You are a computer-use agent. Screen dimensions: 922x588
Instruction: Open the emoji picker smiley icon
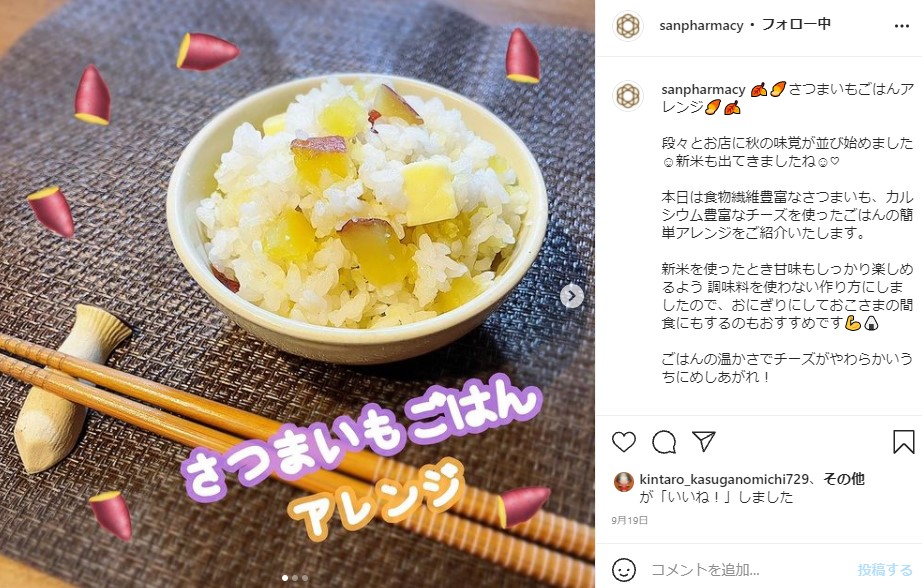pyautogui.click(x=624, y=569)
